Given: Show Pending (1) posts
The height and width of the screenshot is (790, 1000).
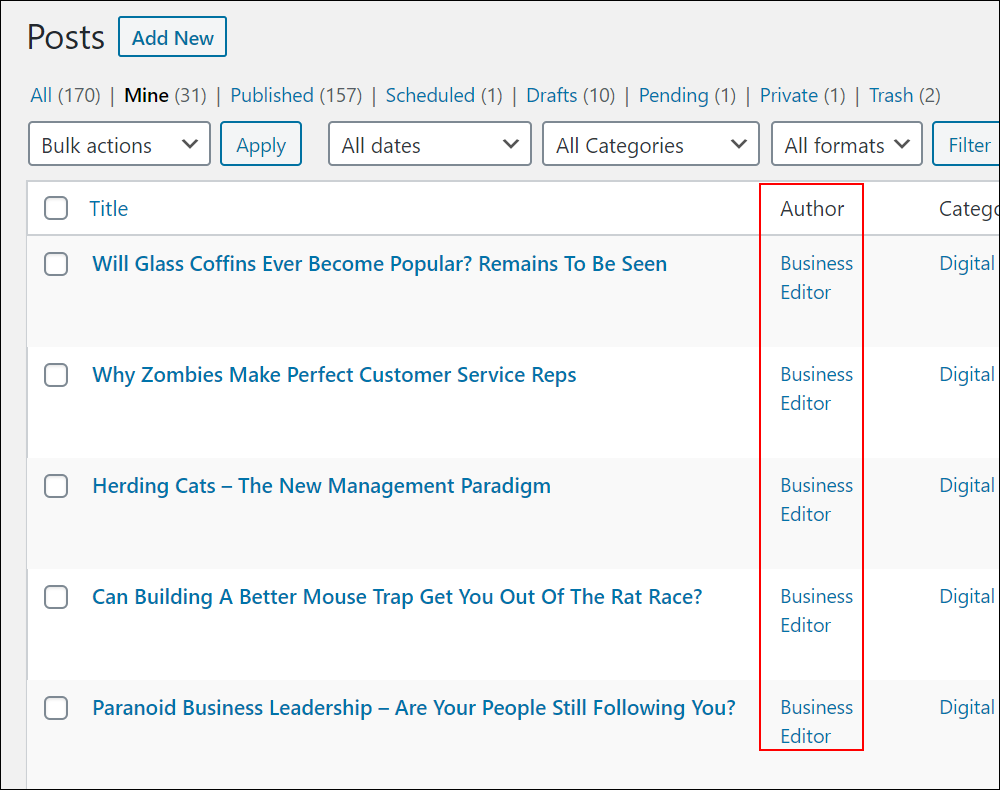Looking at the screenshot, I should [x=687, y=96].
